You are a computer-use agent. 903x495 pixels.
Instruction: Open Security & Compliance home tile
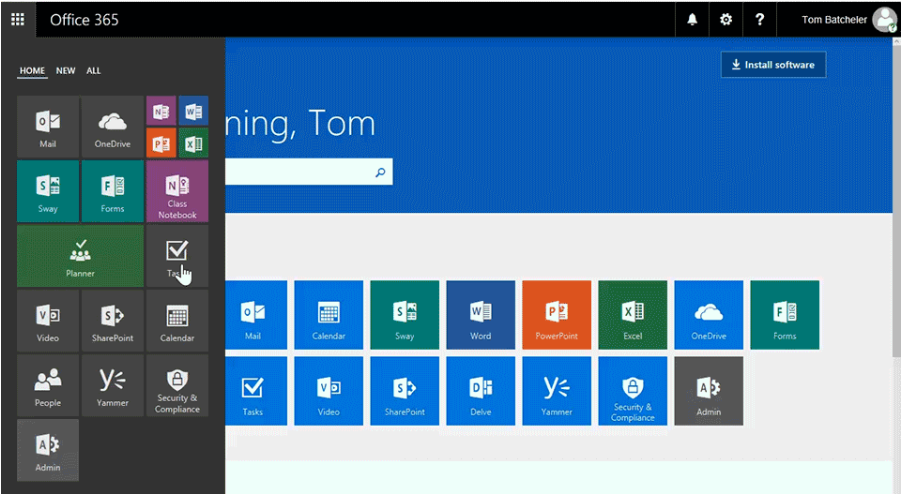[633, 391]
